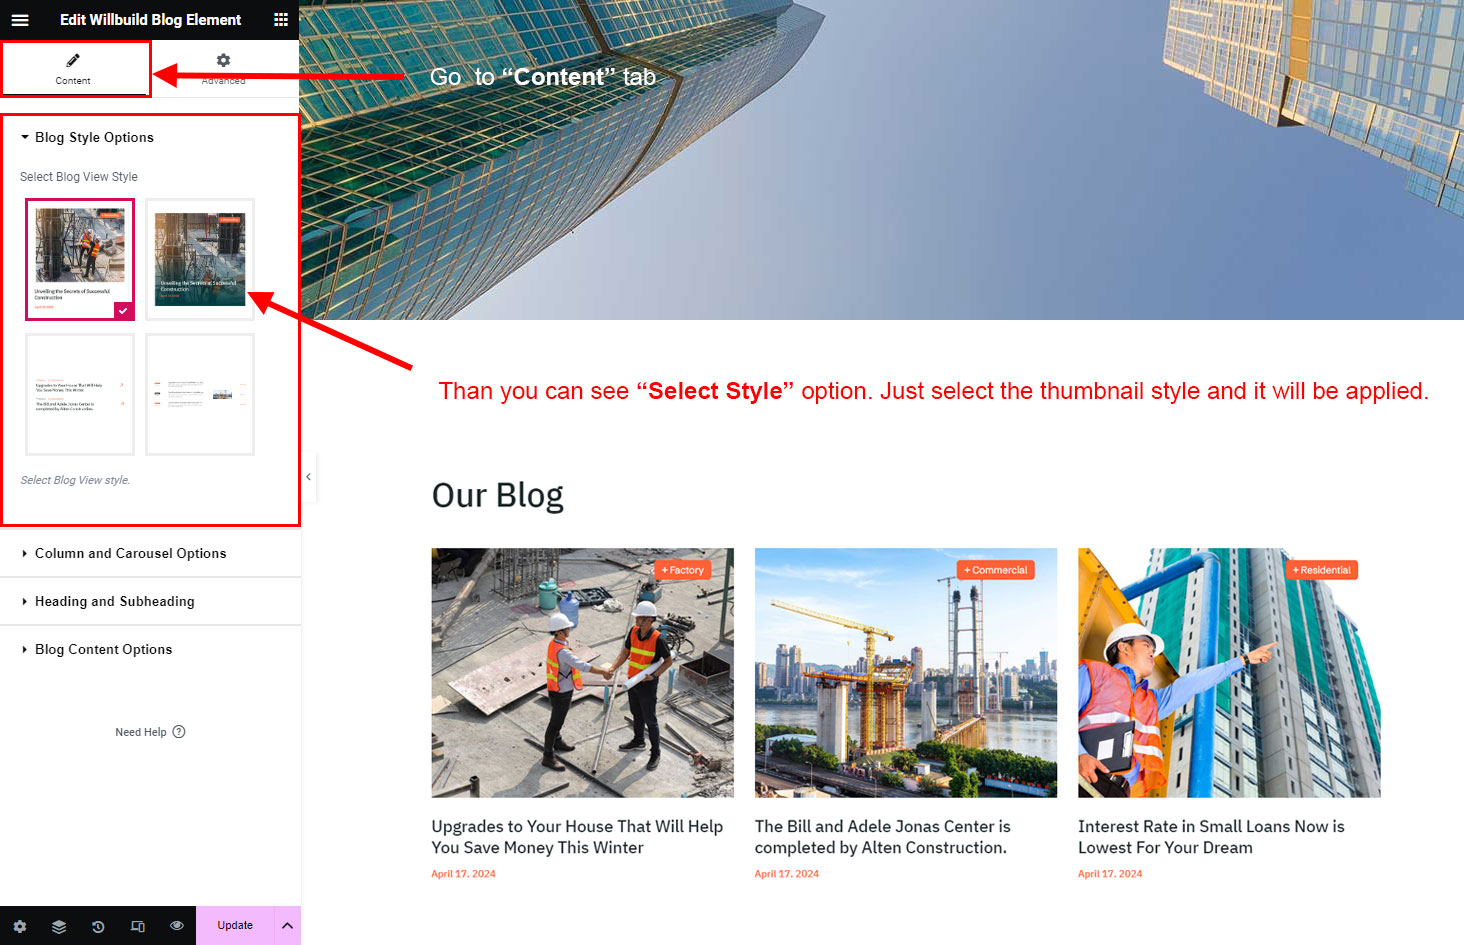Select the first blog view style thumbnail

point(80,259)
